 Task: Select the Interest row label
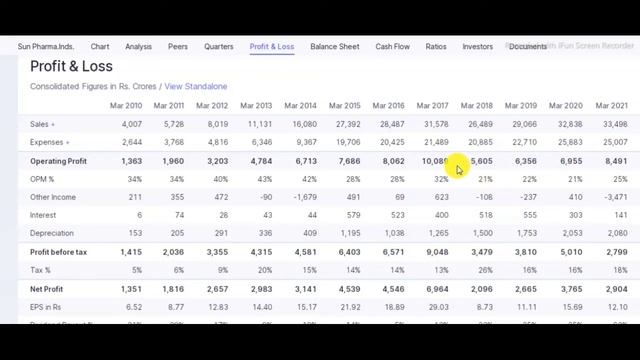coord(43,215)
